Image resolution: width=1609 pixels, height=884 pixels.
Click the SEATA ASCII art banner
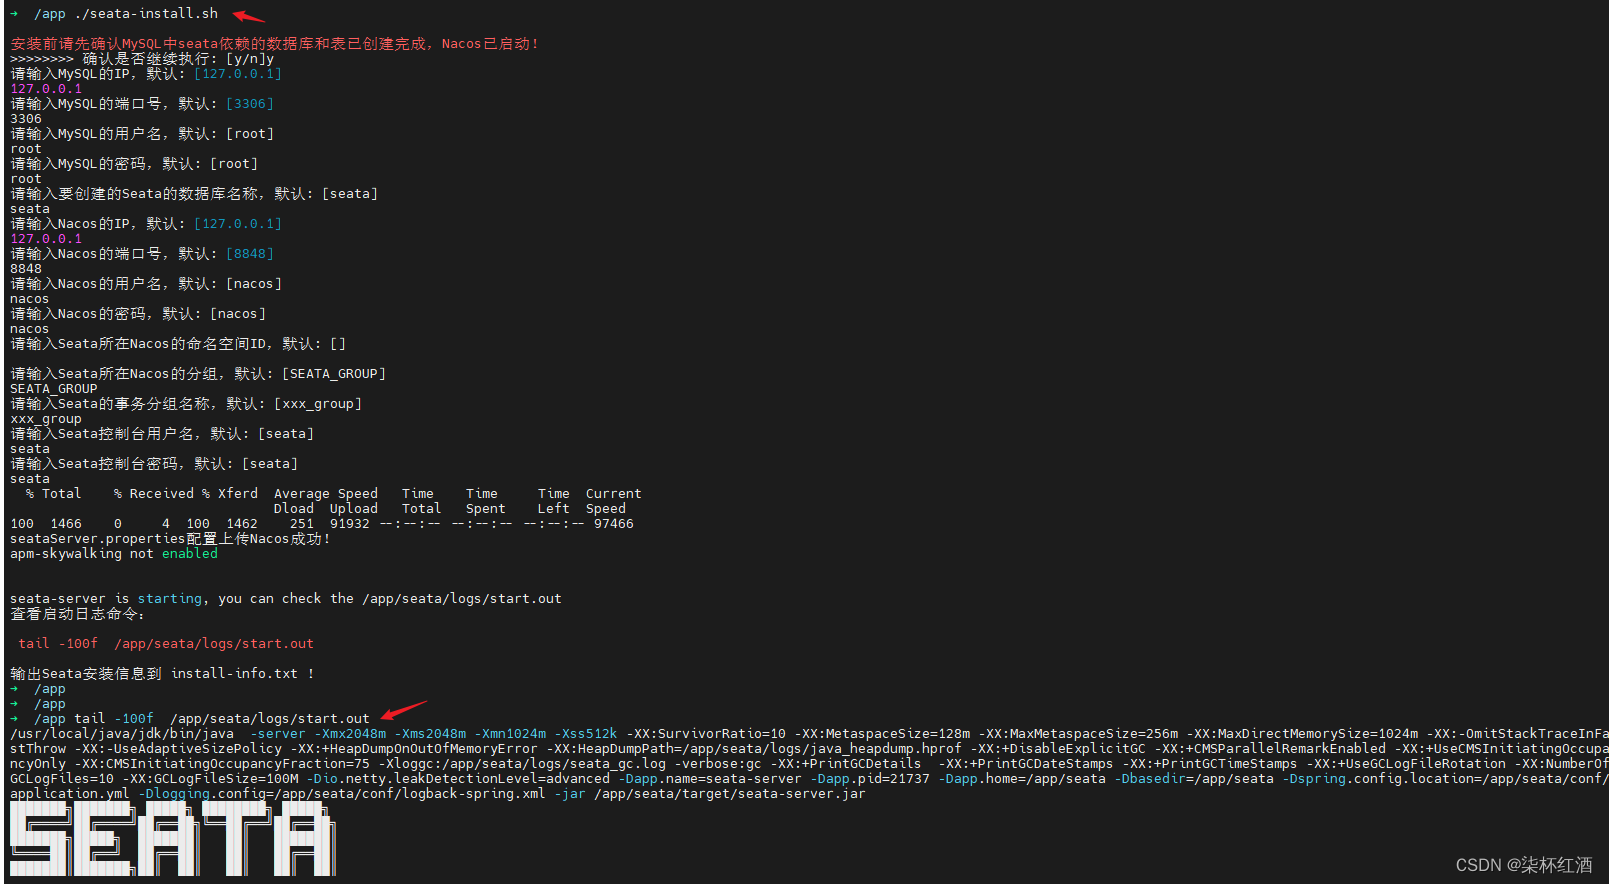pos(173,840)
